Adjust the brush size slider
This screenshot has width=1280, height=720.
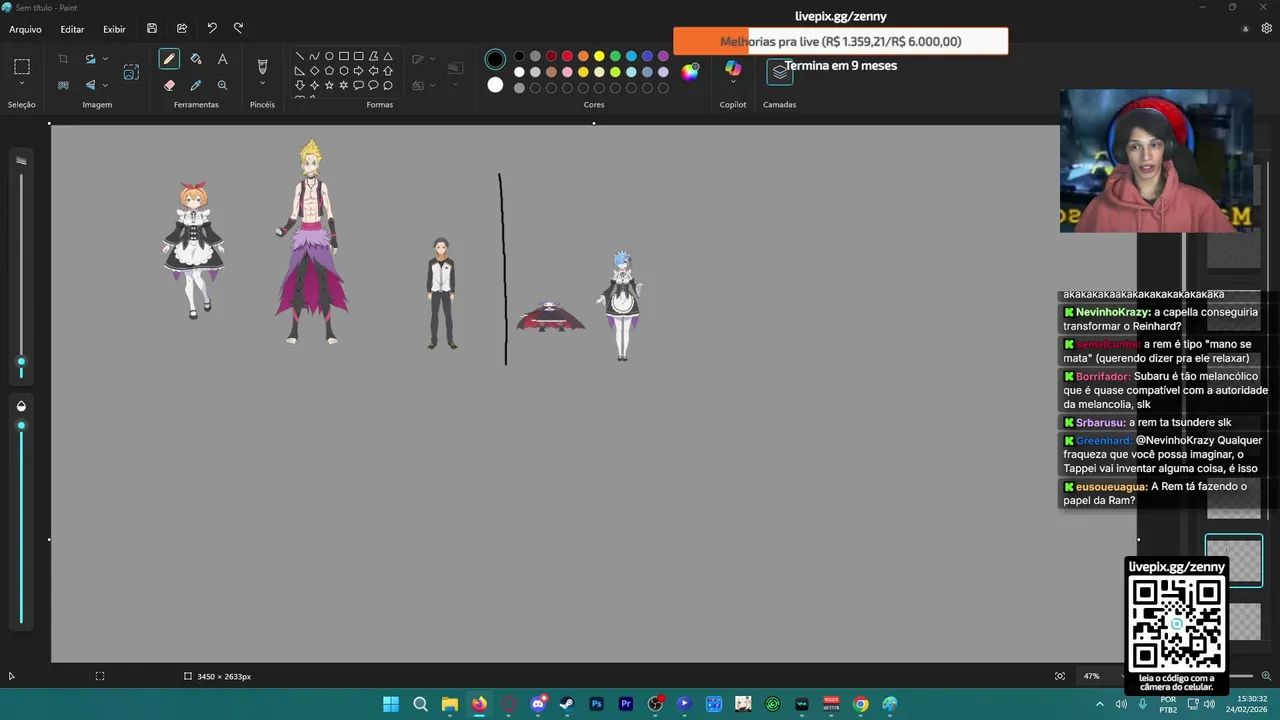[21, 363]
